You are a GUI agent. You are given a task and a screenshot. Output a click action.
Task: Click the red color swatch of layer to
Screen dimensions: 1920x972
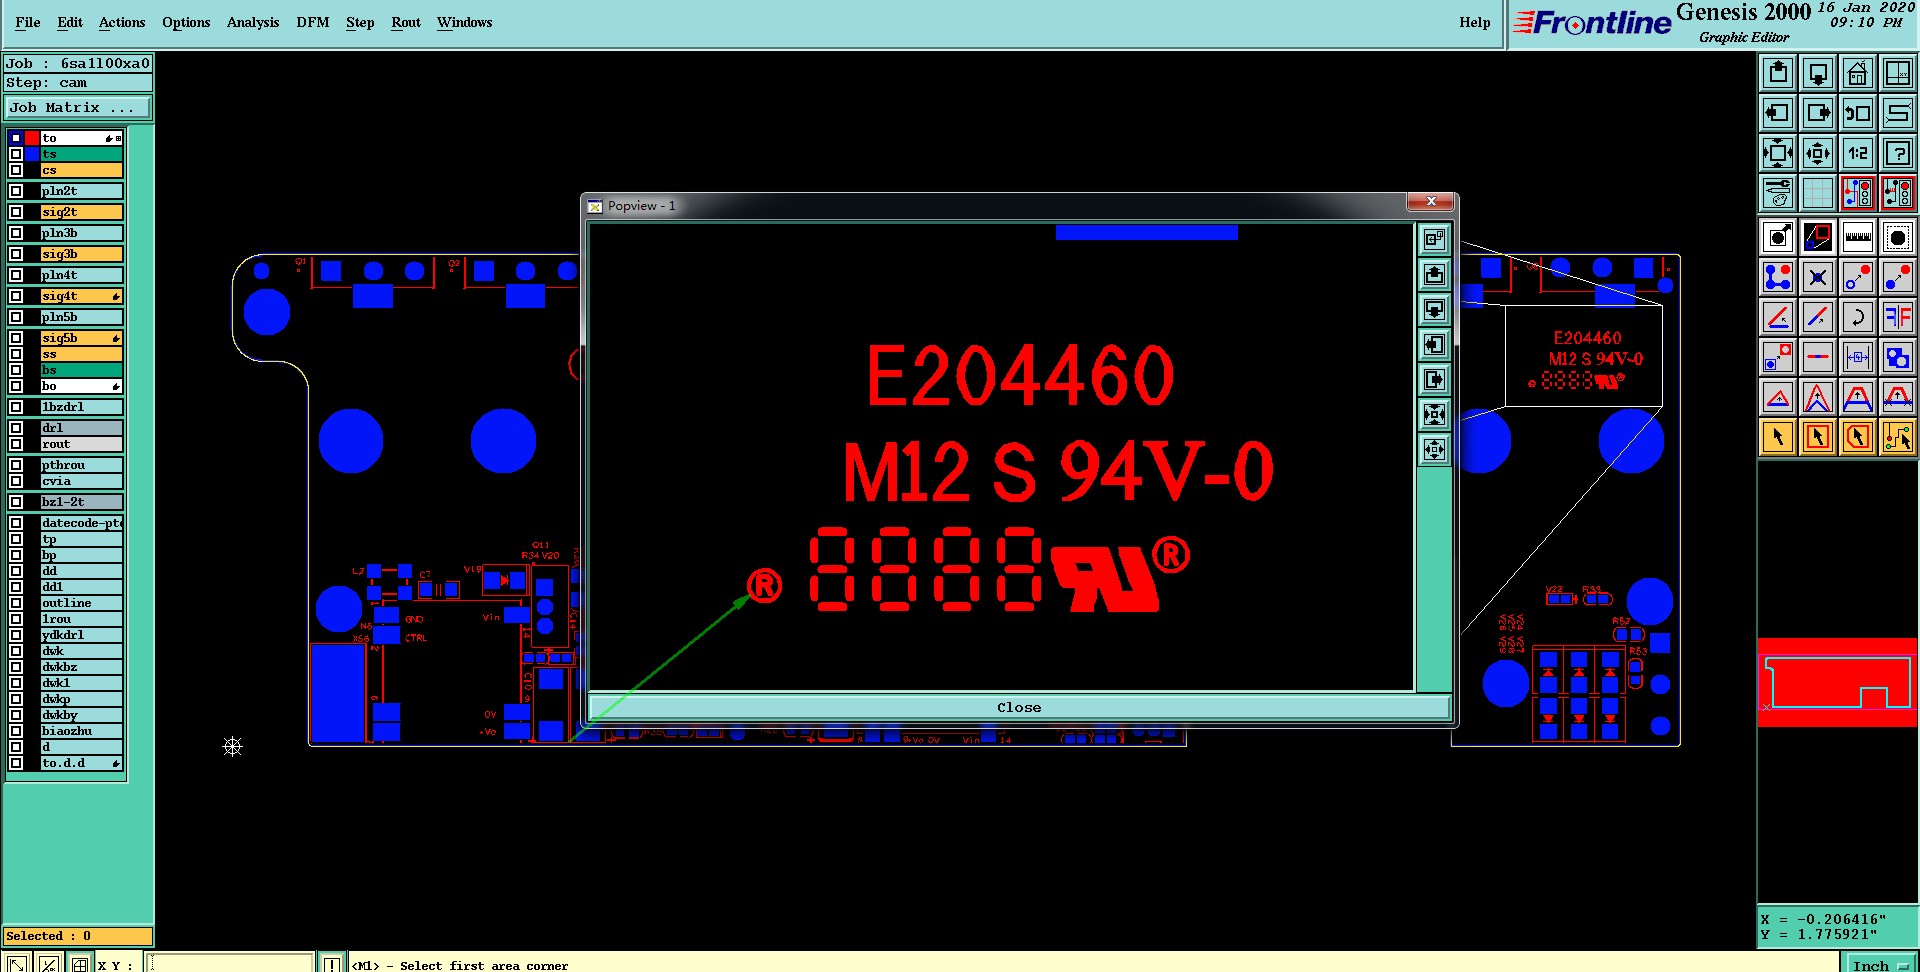click(32, 138)
